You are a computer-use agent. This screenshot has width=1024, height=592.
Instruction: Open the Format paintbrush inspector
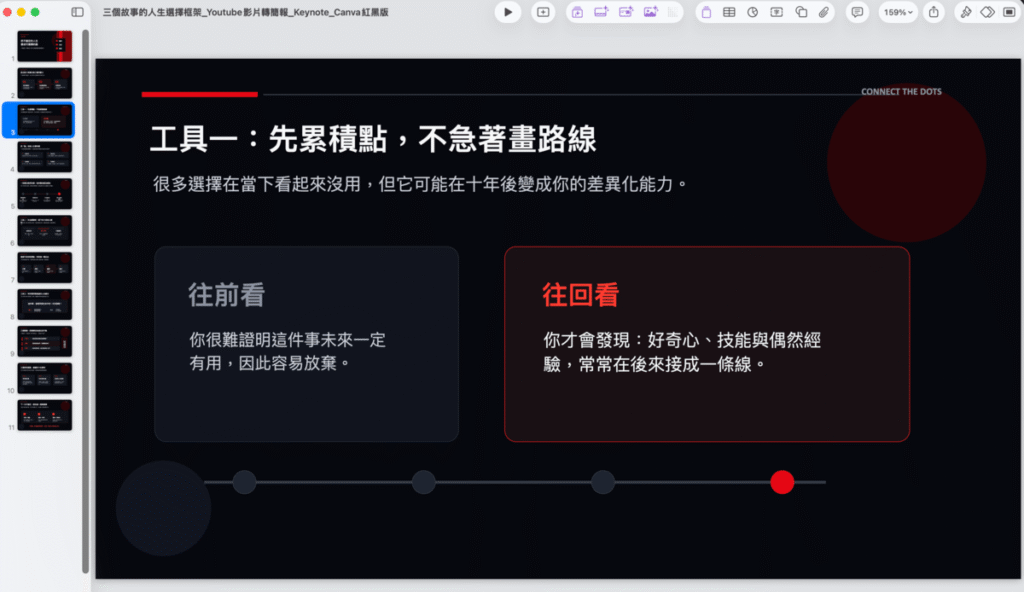pyautogui.click(x=965, y=12)
